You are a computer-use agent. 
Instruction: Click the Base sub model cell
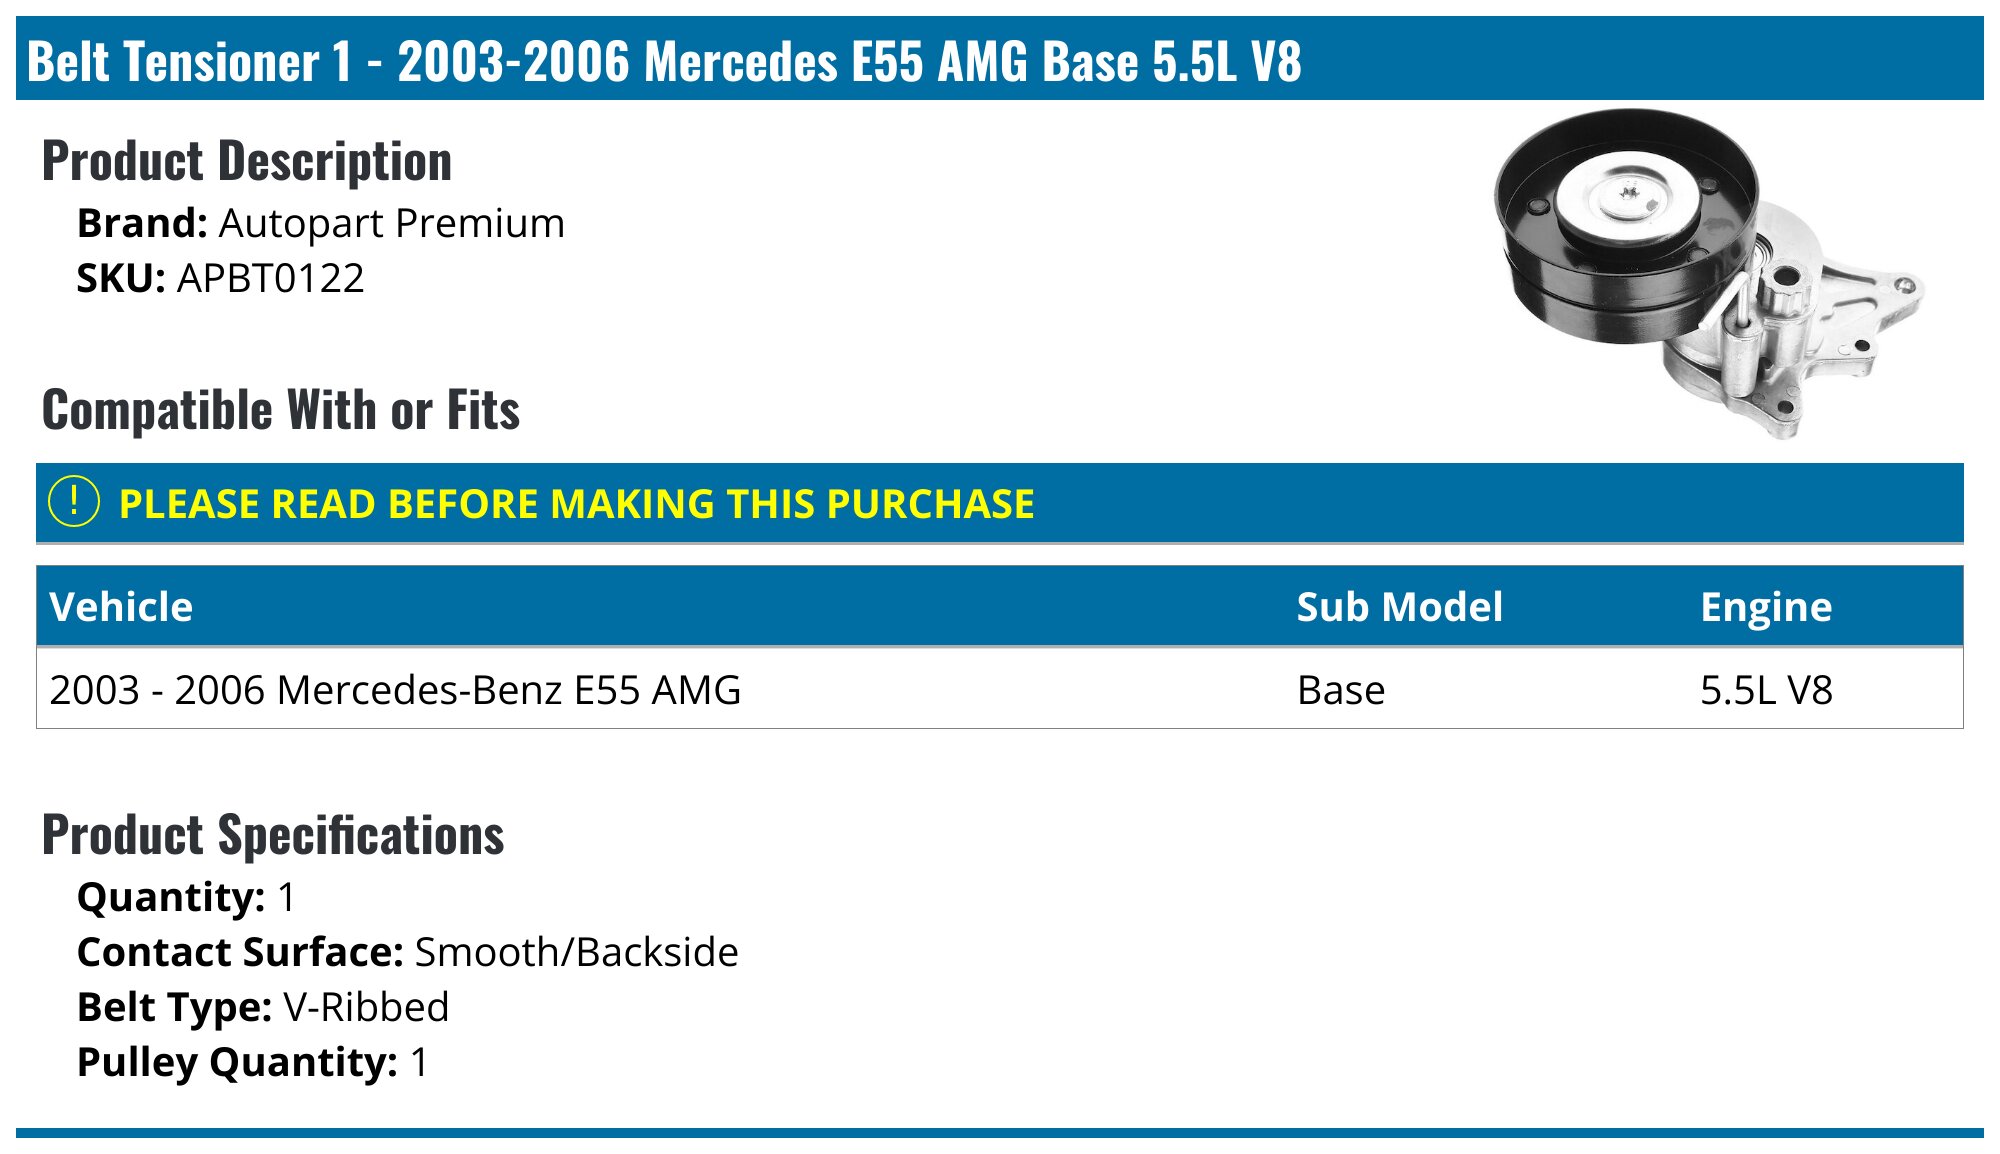(1341, 690)
